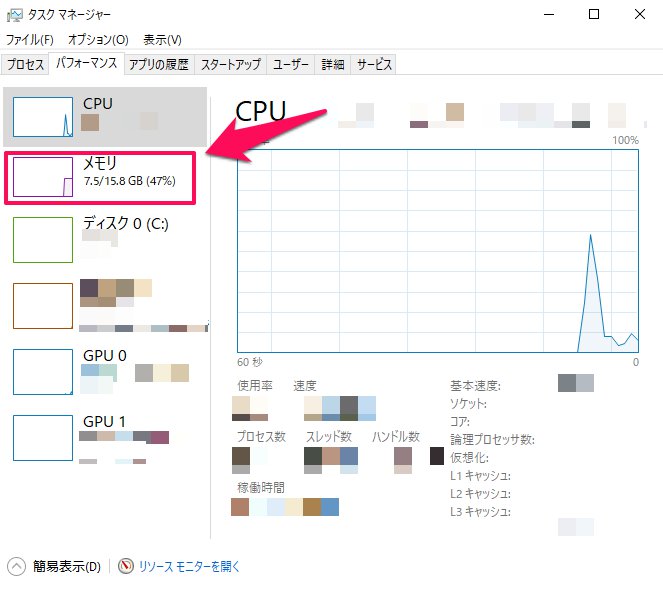Open the 表示(V) menu
The image size is (663, 590).
(x=162, y=40)
